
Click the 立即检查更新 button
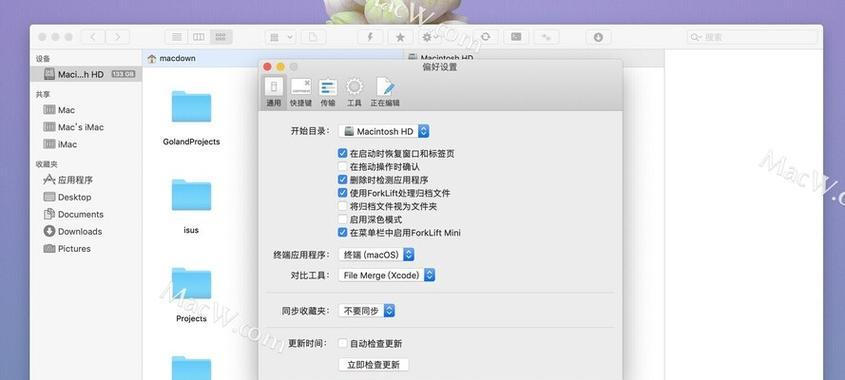[373, 364]
